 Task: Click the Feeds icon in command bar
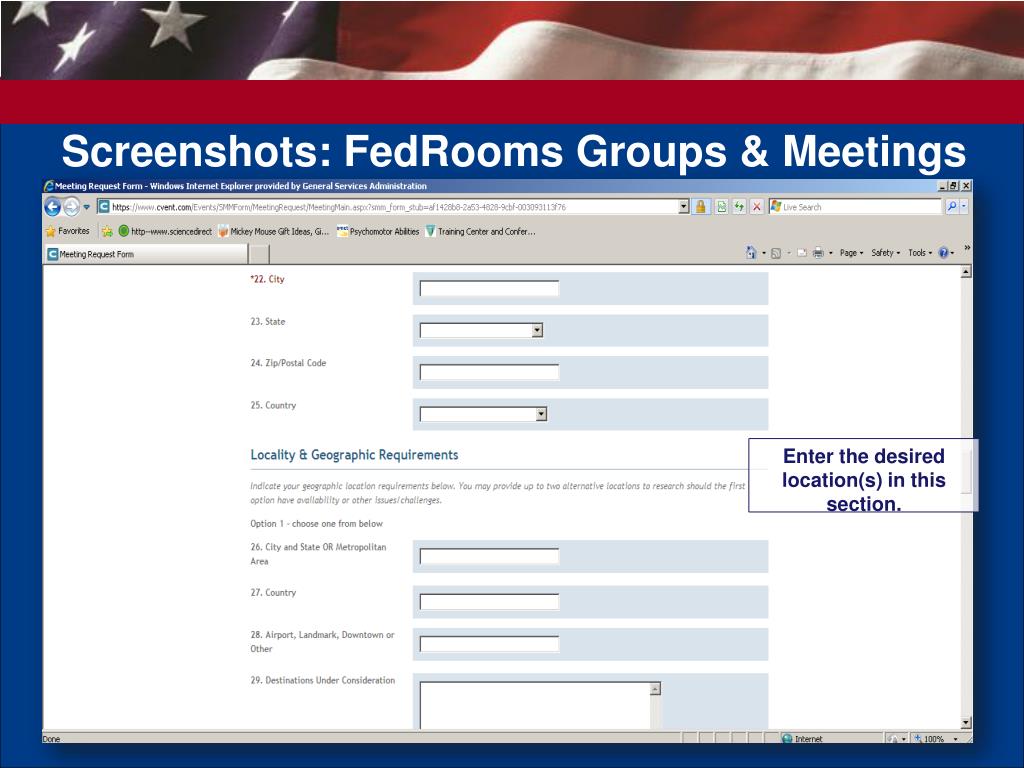776,253
